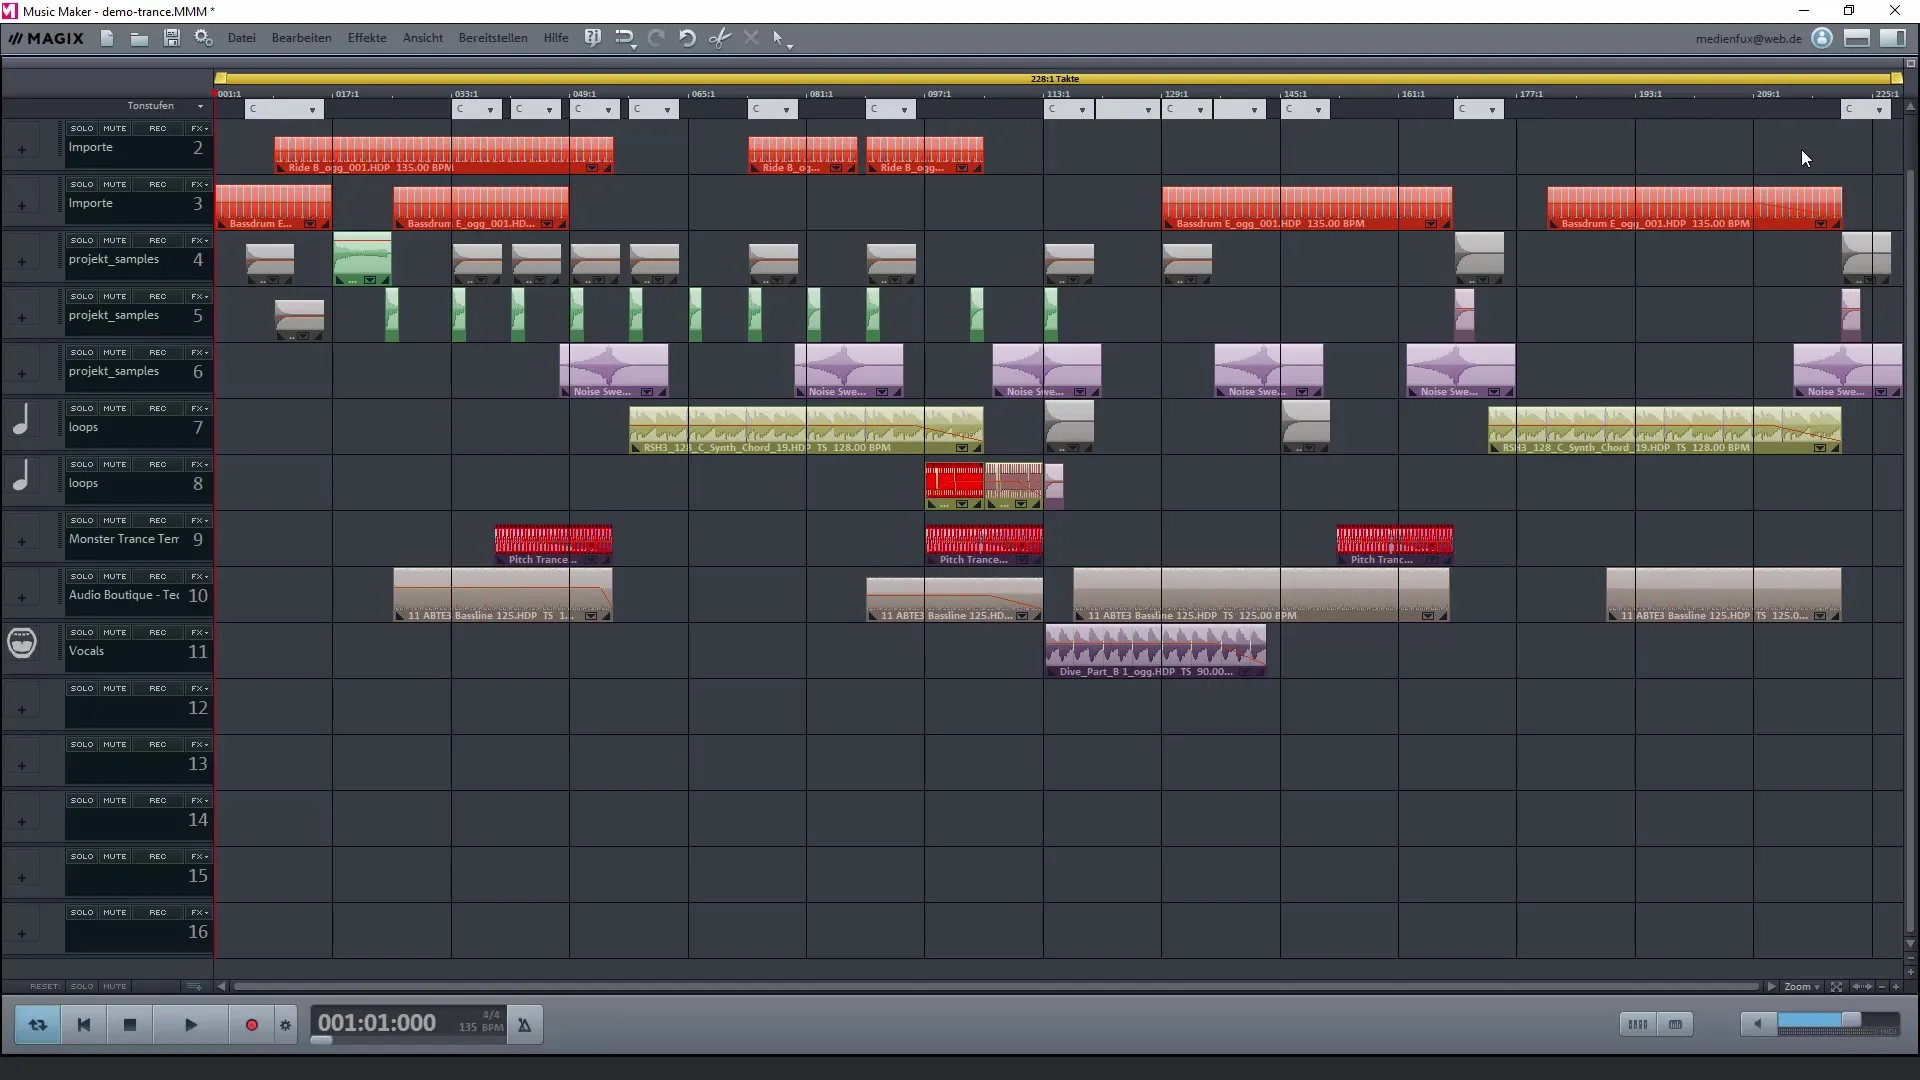Open recording settings gear in transport
This screenshot has width=1920, height=1080.
click(286, 1025)
